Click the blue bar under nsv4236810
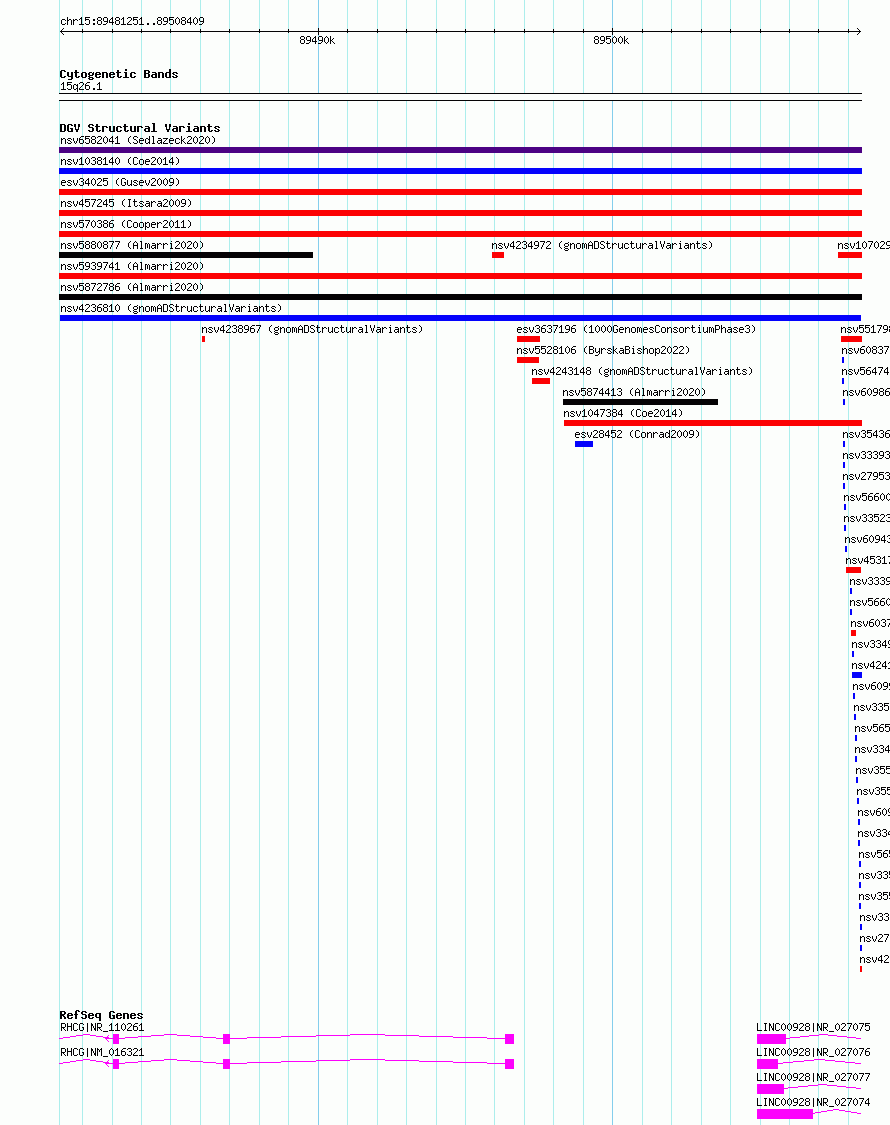 point(460,318)
